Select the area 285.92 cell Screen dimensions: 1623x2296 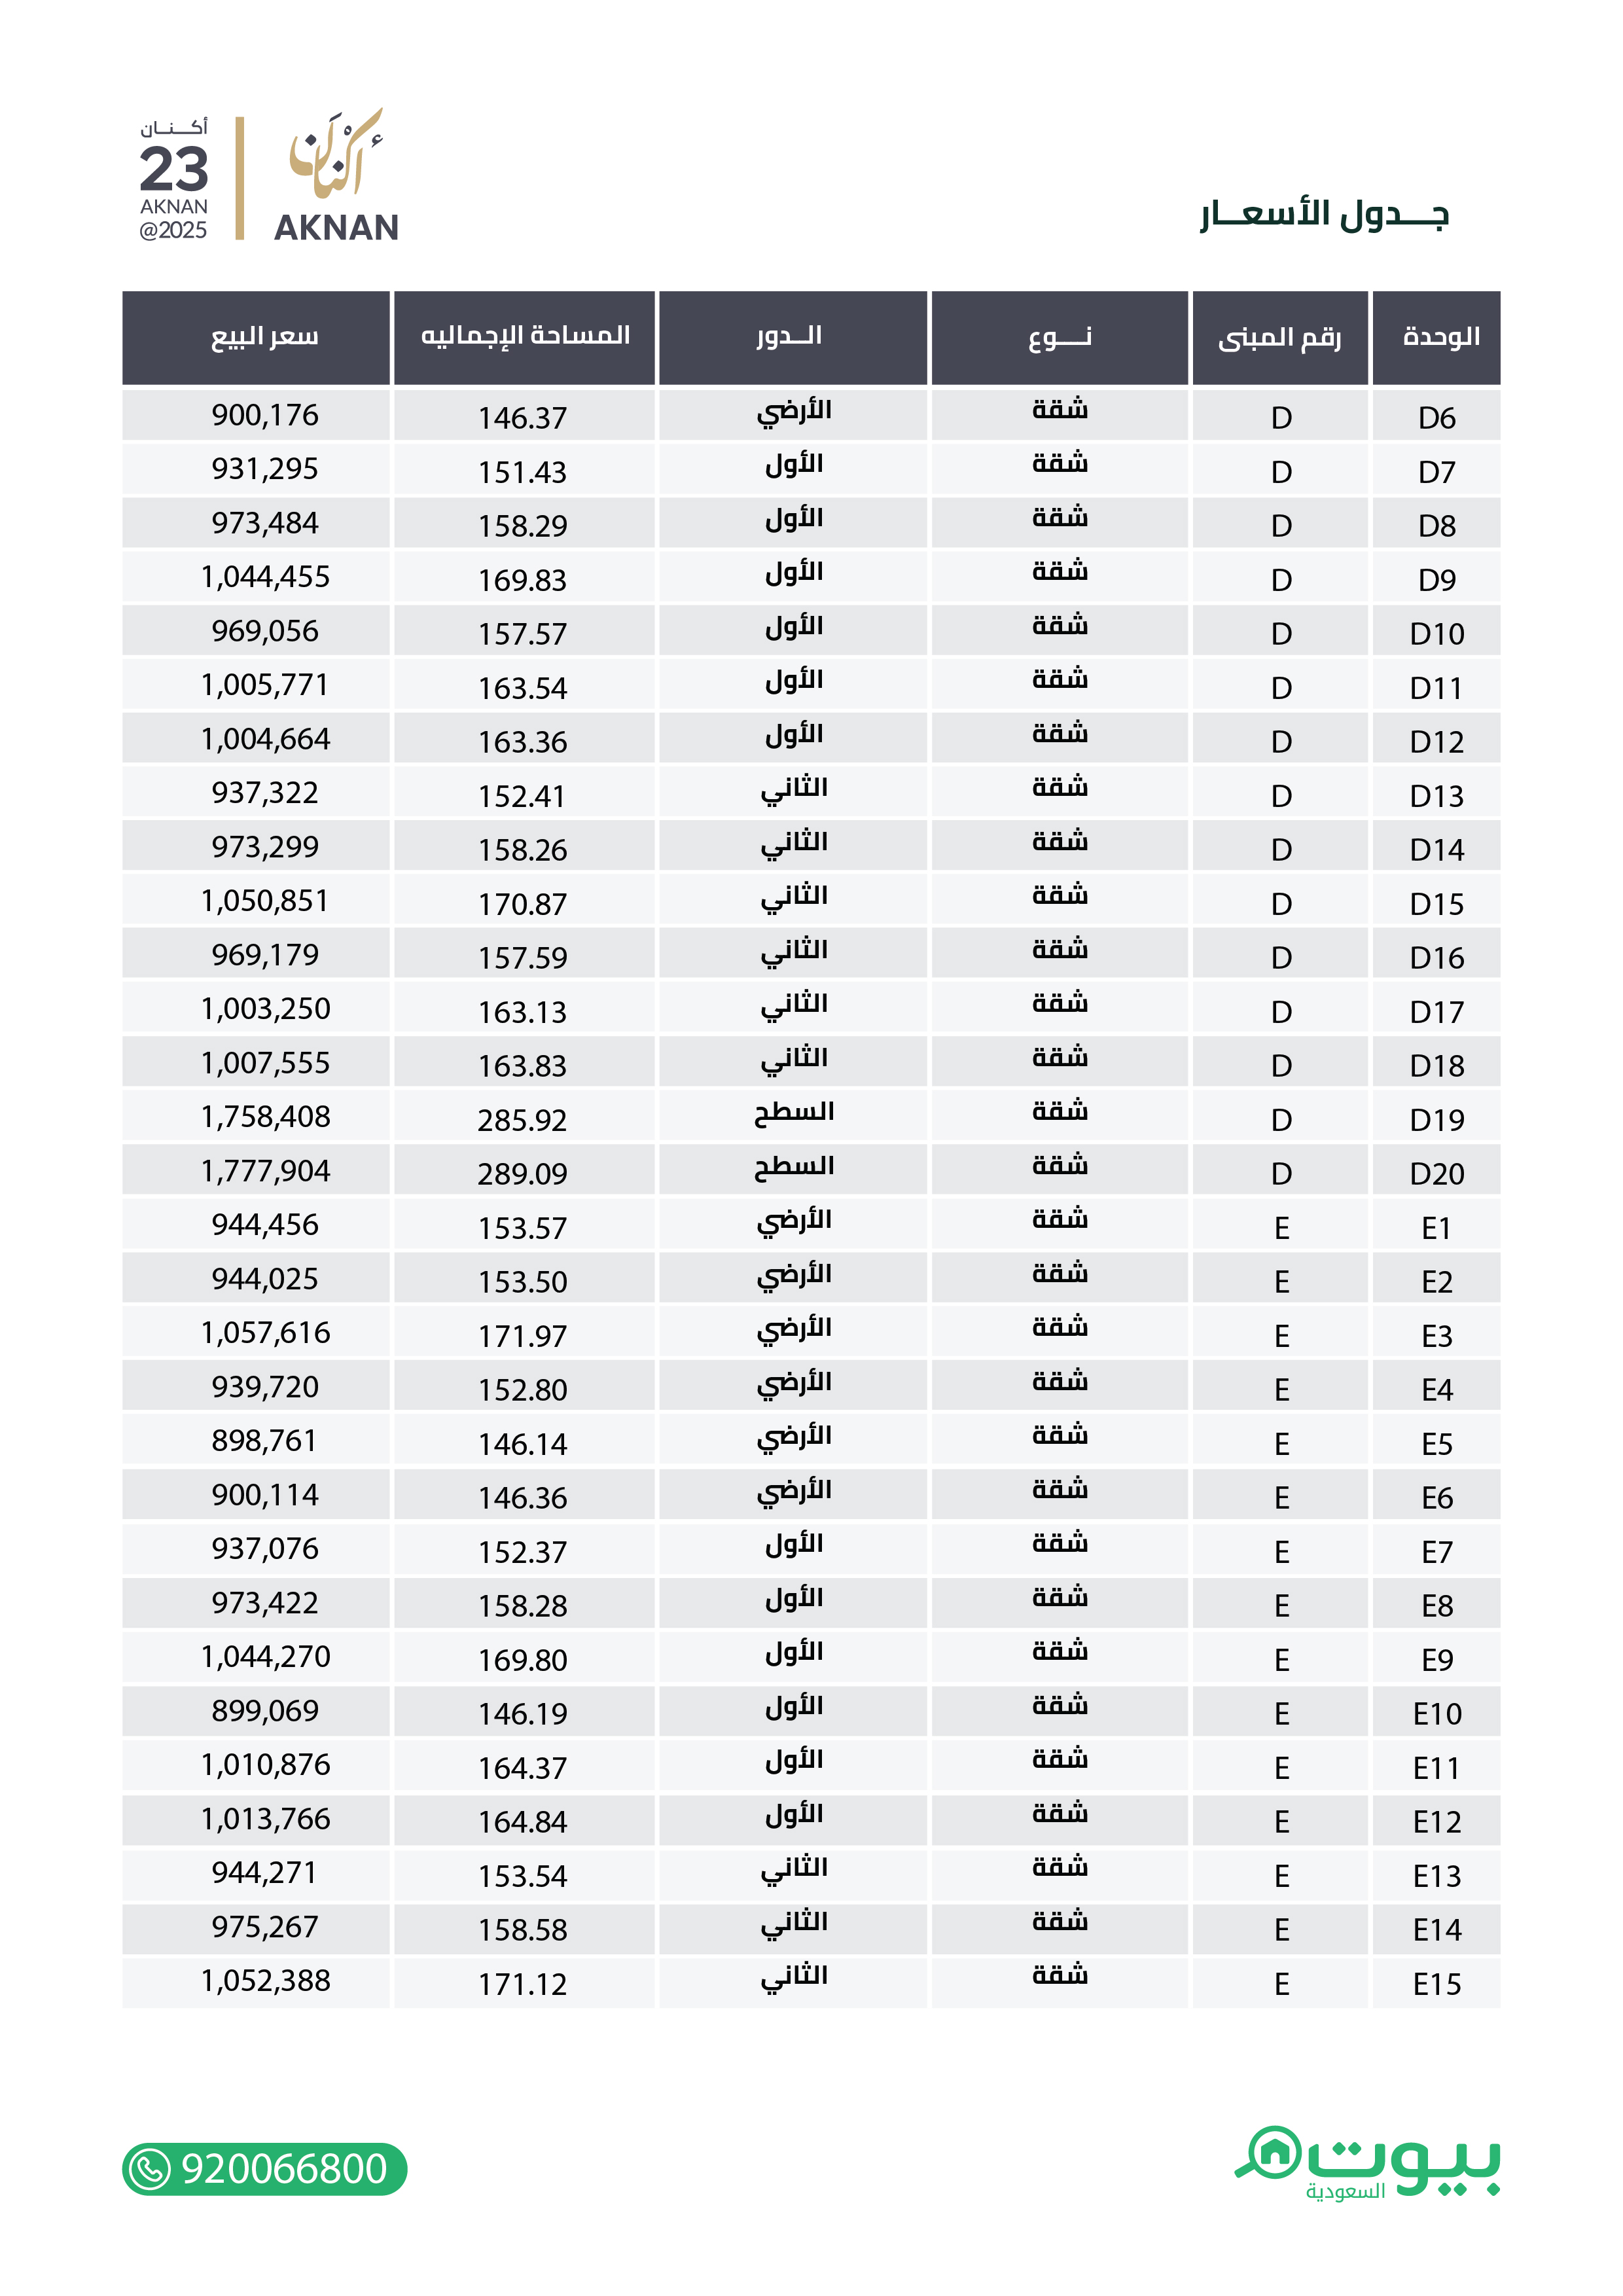point(522,1119)
